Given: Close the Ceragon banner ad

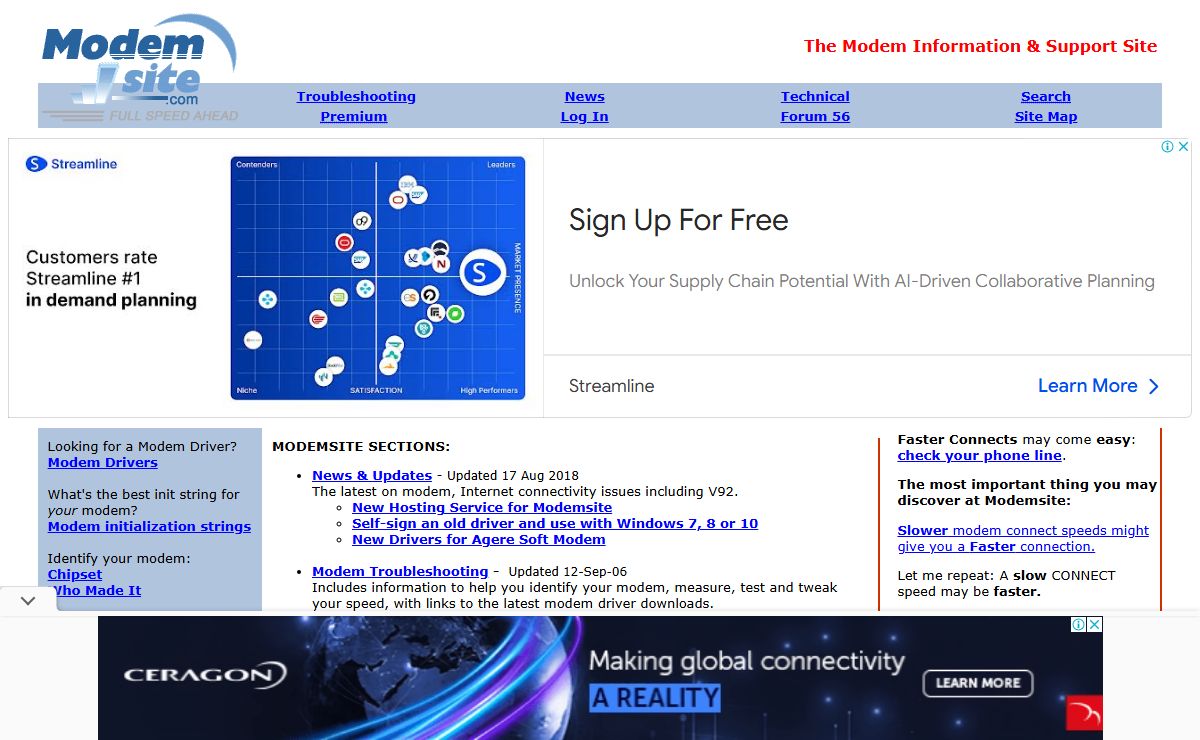Looking at the screenshot, I should tap(1094, 624).
